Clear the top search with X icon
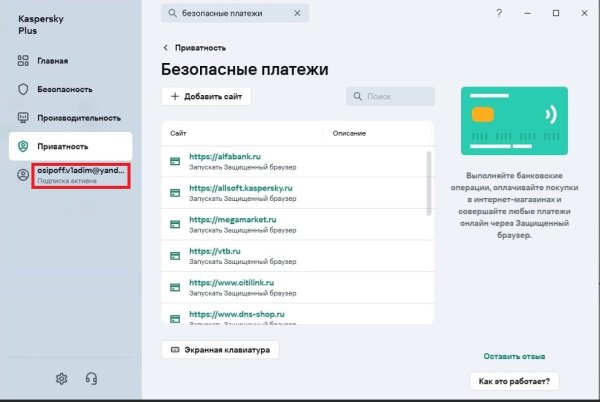The width and height of the screenshot is (600, 402). (297, 13)
